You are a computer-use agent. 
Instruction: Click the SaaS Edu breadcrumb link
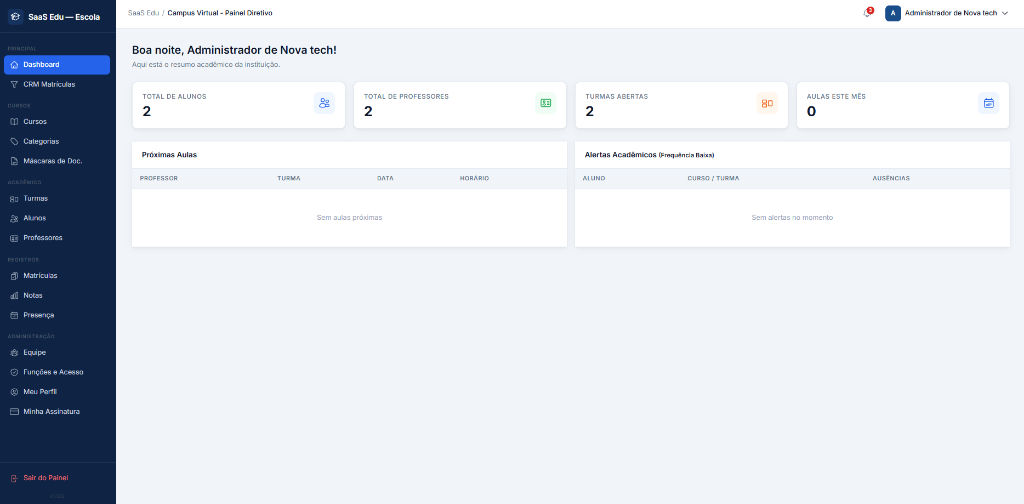click(143, 13)
